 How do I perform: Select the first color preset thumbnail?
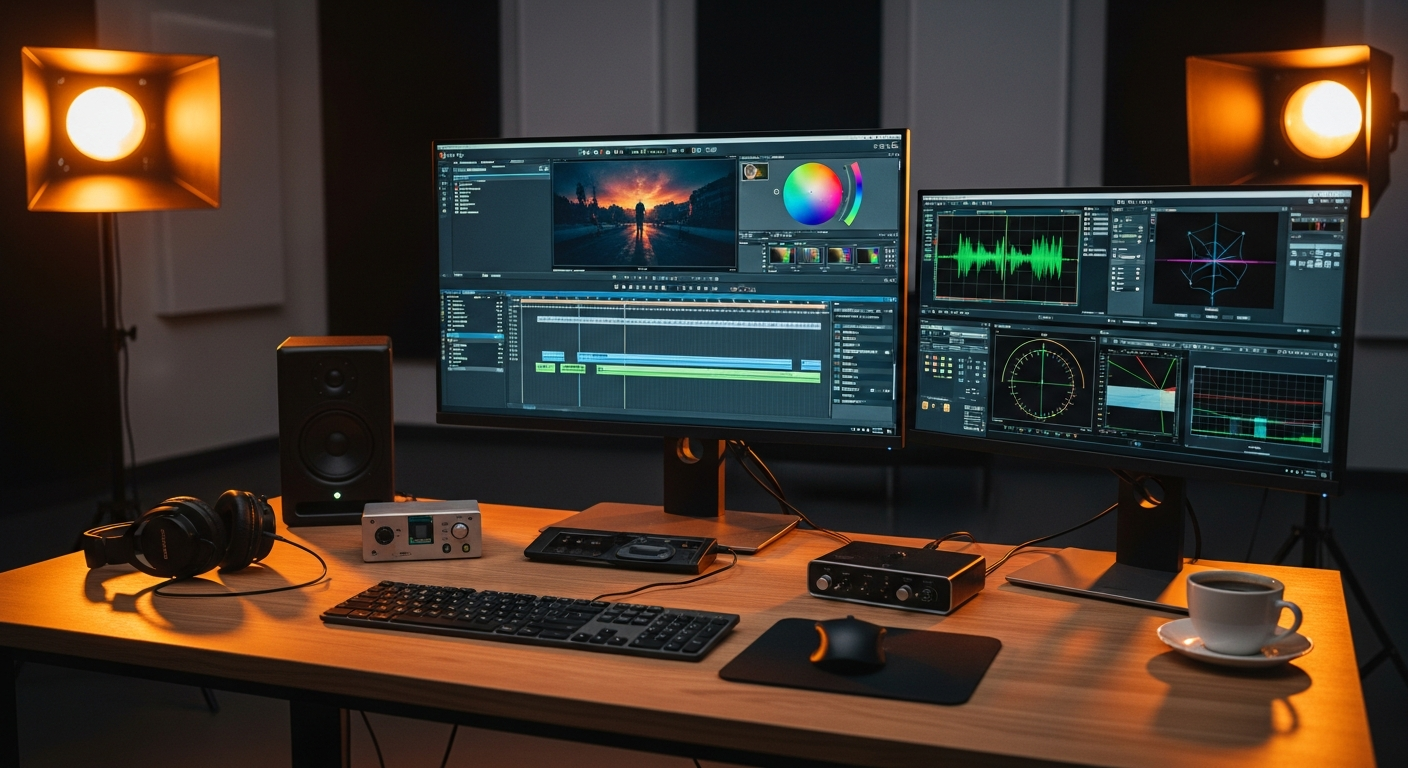click(780, 255)
